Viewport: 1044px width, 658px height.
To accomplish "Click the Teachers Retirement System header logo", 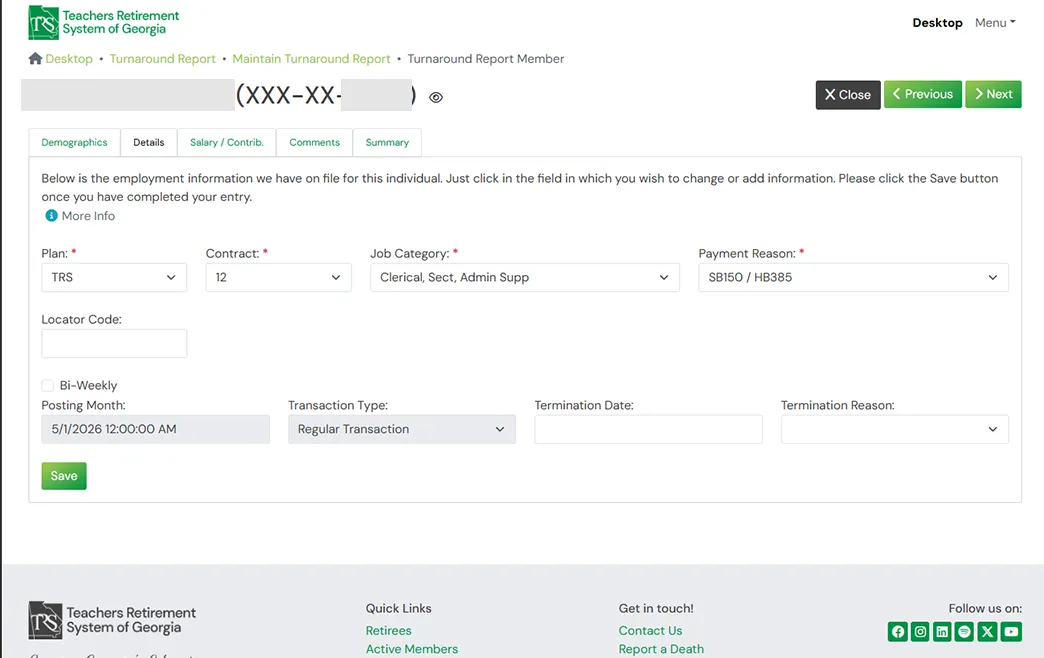I will [104, 22].
